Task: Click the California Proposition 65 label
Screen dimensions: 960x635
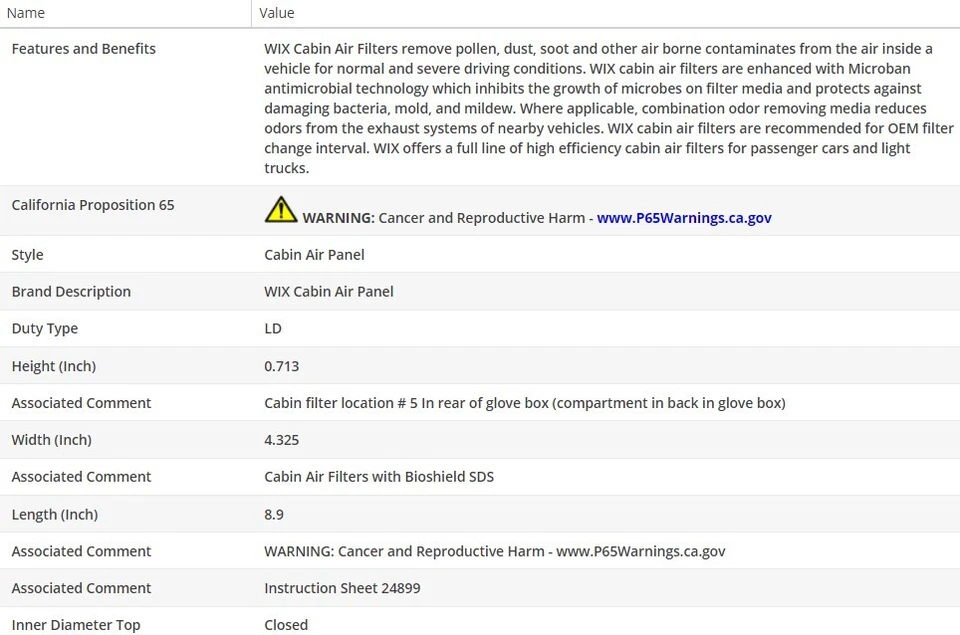Action: click(x=93, y=205)
